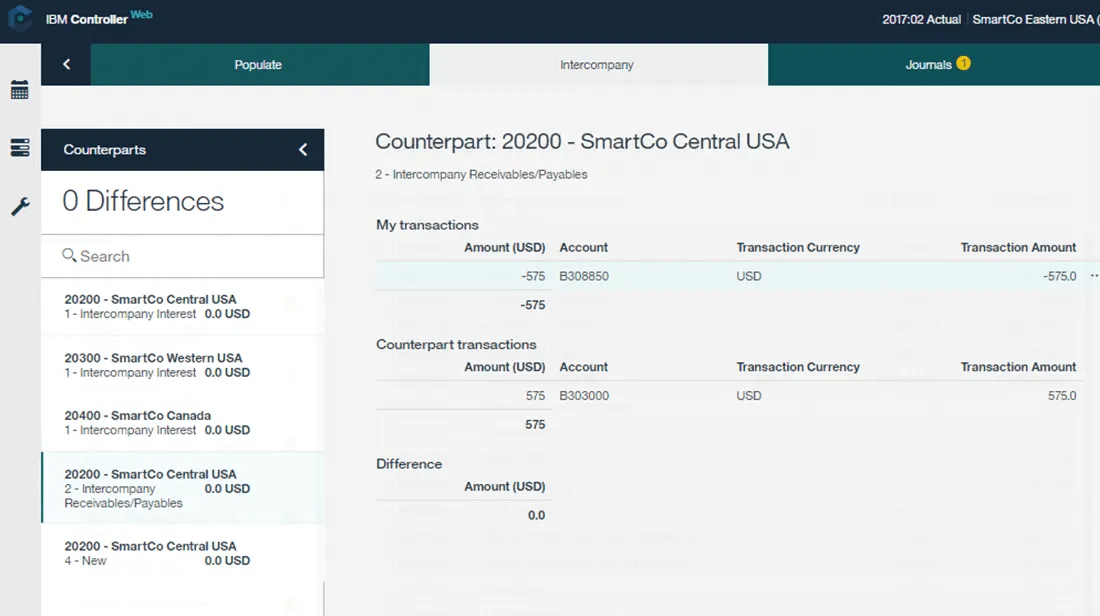Click the USD currency in Counterpart transactions row
The width and height of the screenshot is (1100, 616).
(x=749, y=396)
